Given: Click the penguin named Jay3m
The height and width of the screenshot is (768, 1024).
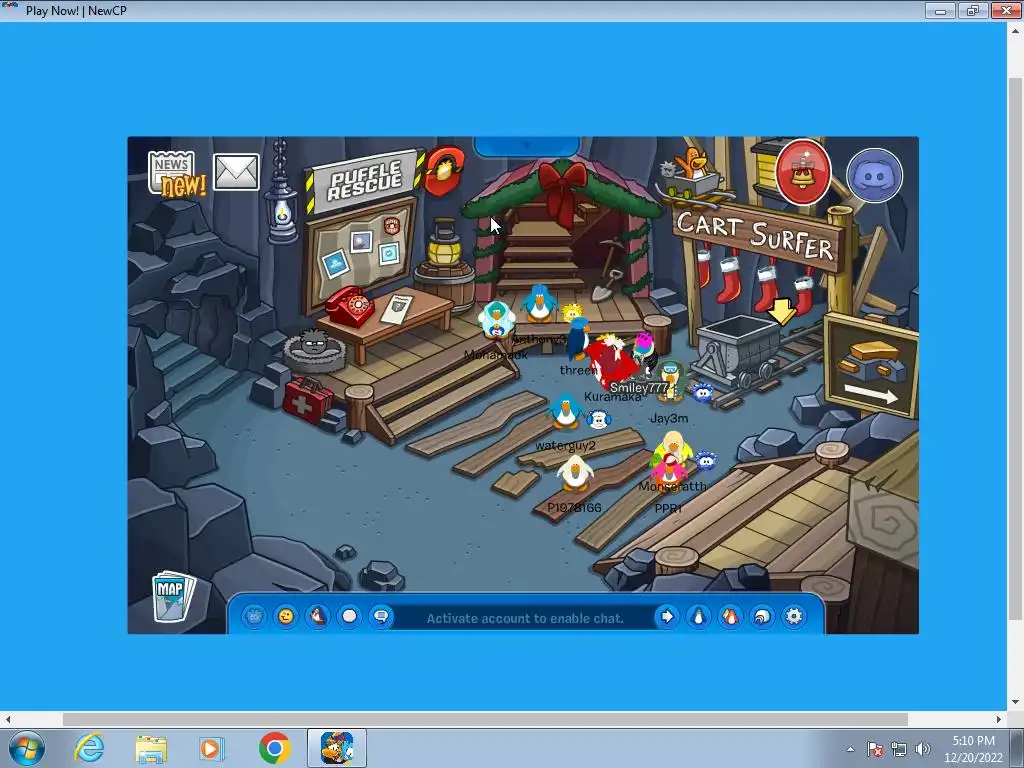Looking at the screenshot, I should 670,382.
